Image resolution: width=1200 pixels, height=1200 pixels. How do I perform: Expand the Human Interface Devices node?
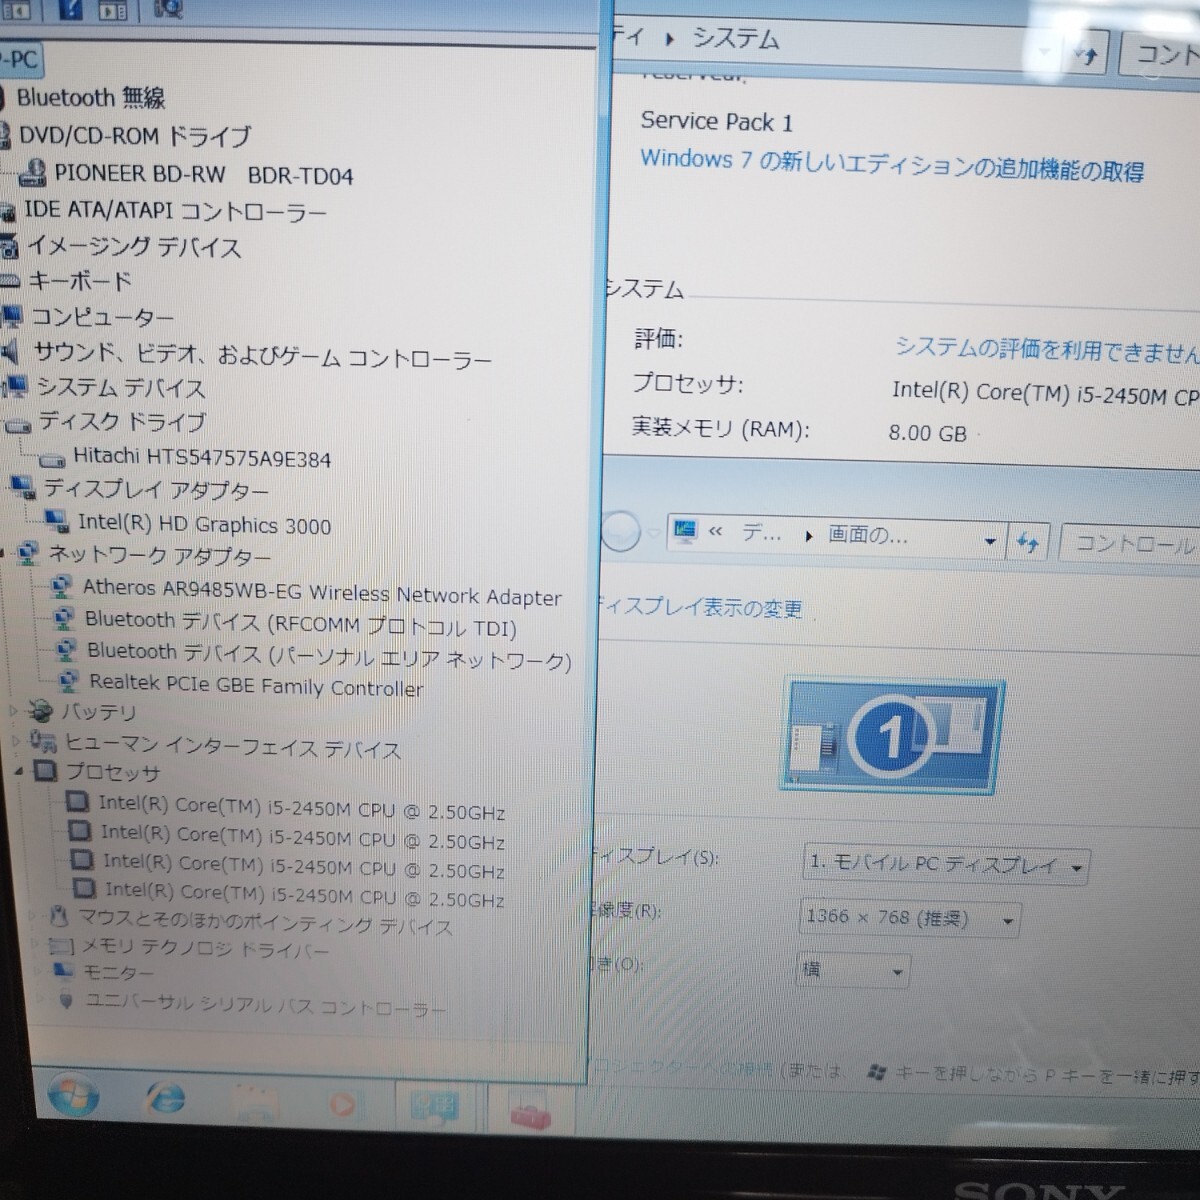17,741
